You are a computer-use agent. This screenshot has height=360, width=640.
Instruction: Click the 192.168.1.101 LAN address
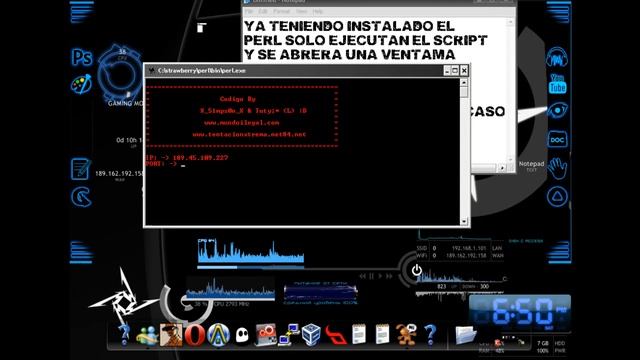coord(469,248)
